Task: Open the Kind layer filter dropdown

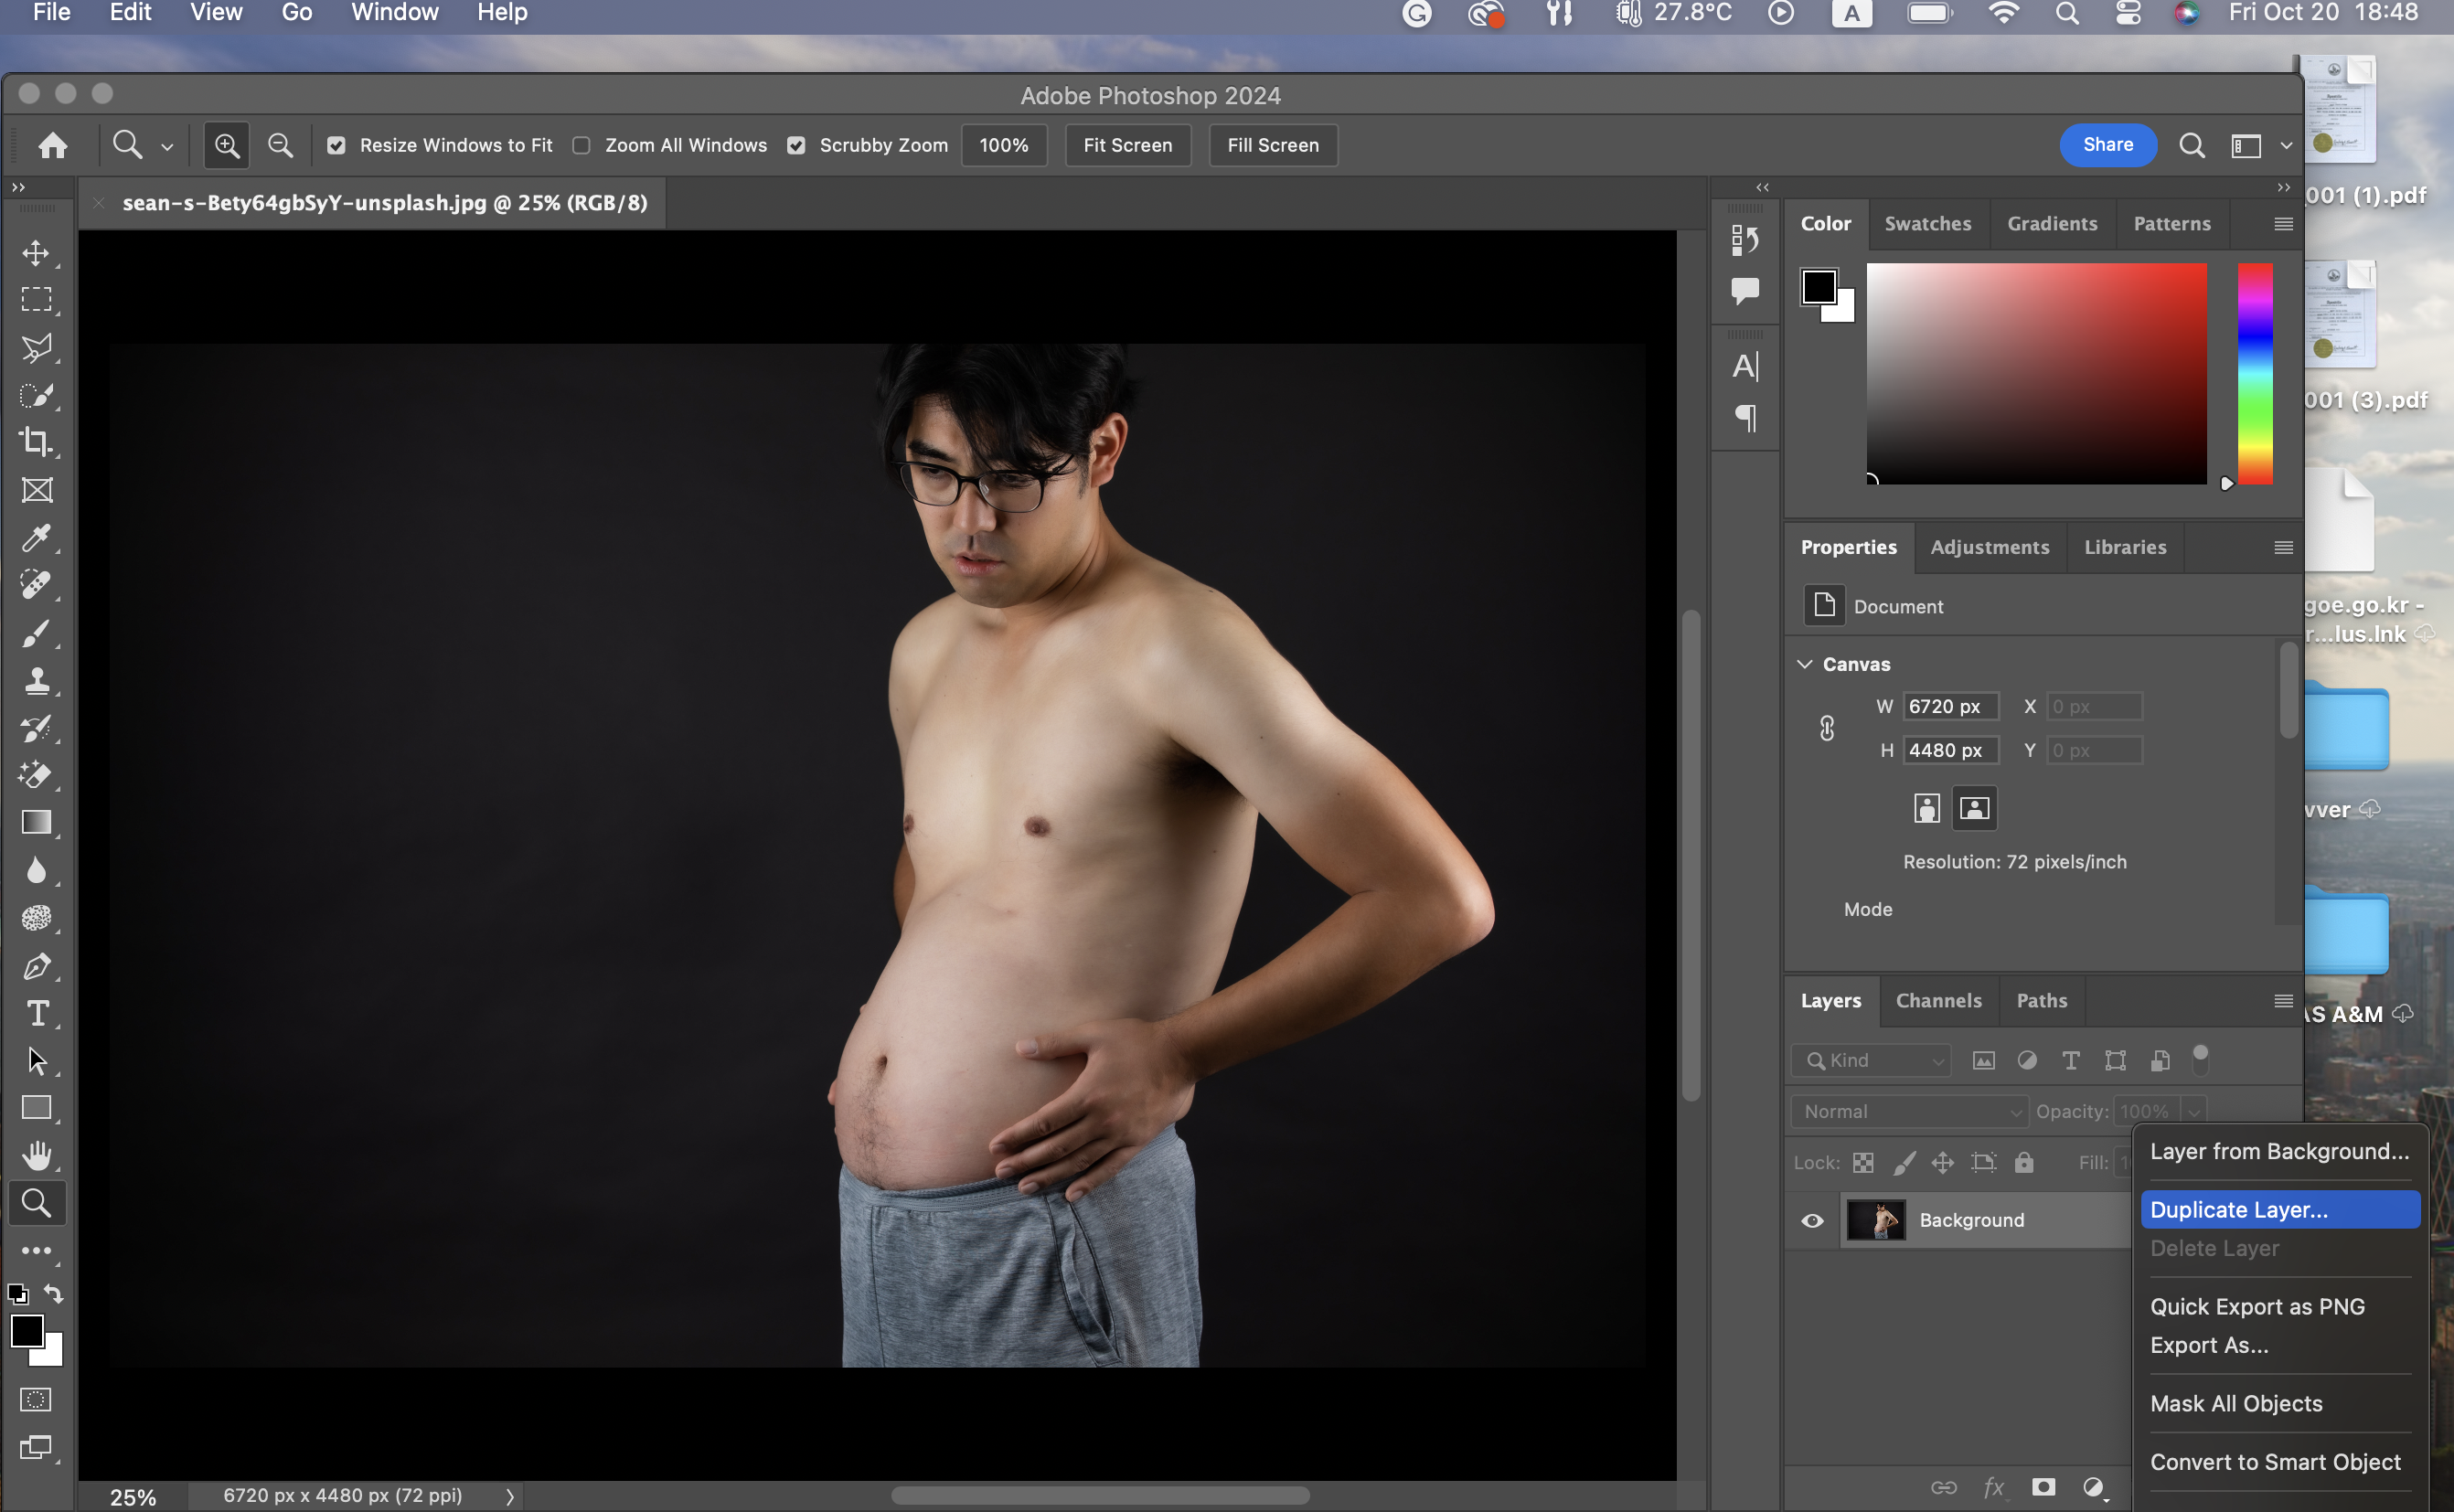Action: (1871, 1060)
